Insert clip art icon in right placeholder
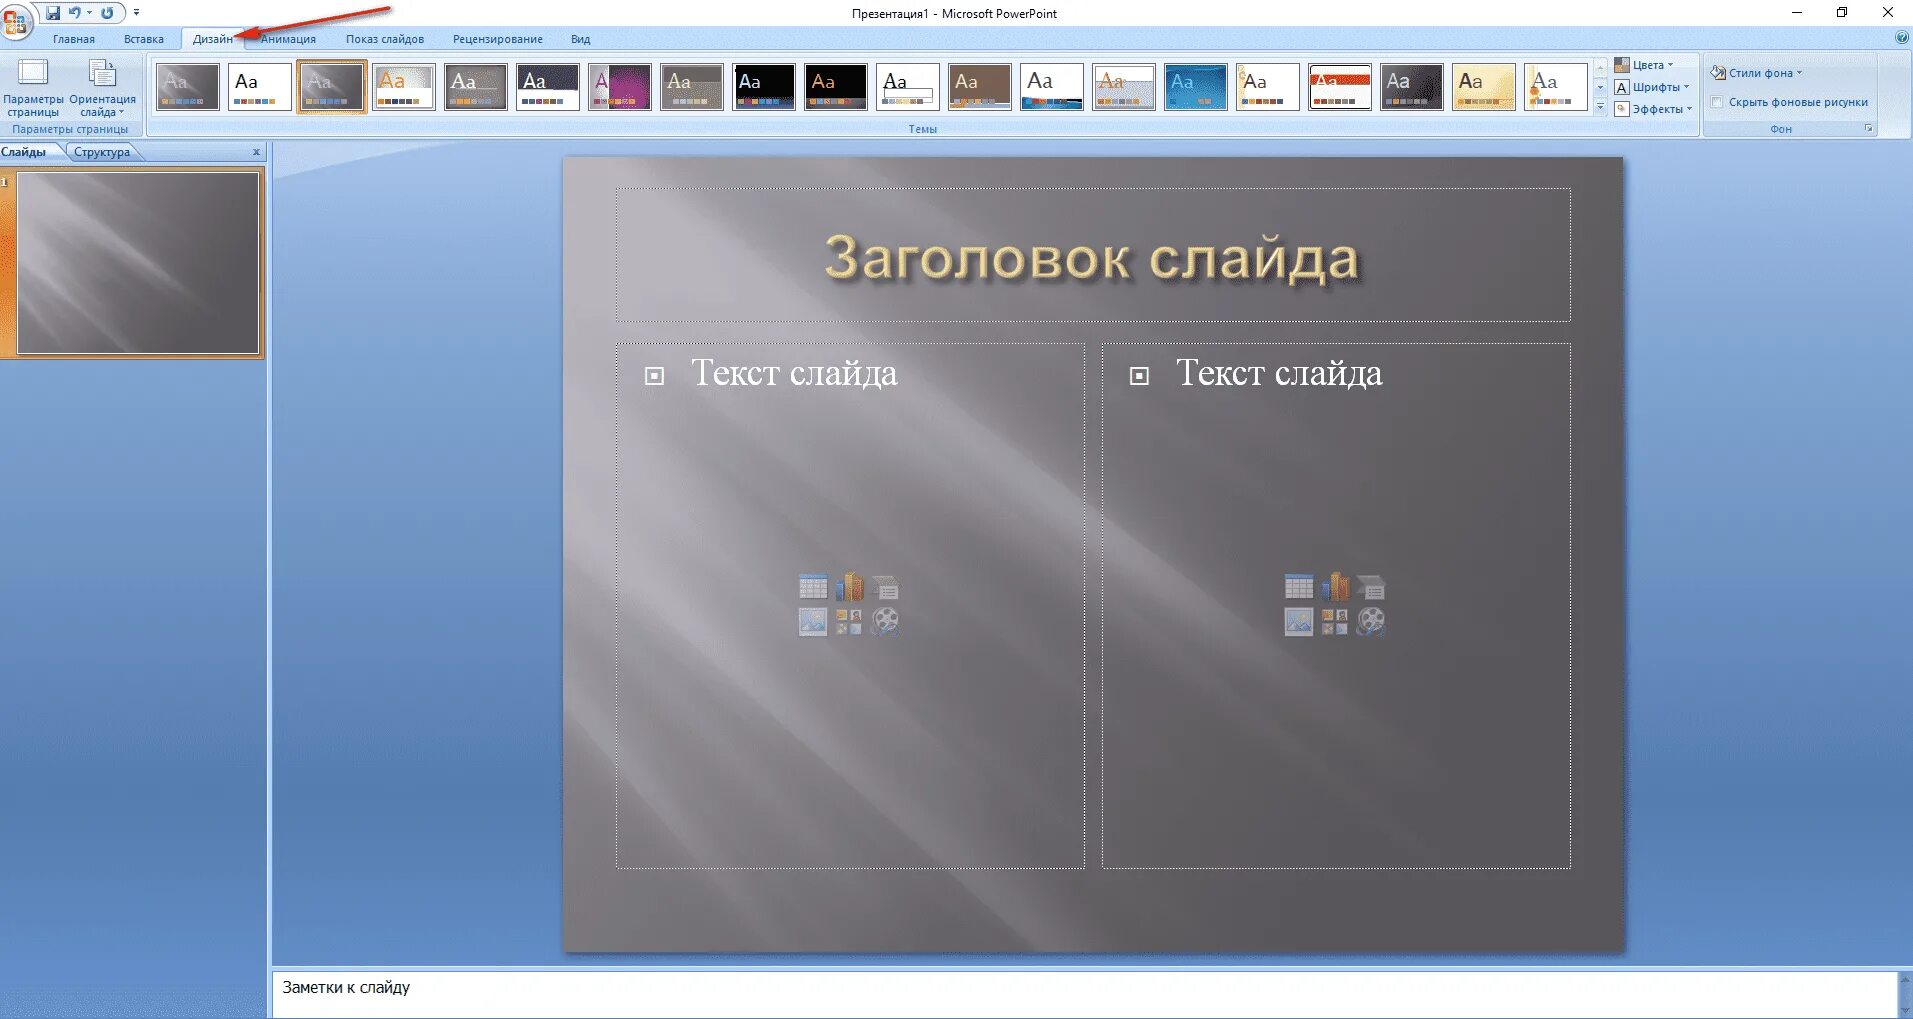The width and height of the screenshot is (1913, 1019). [x=1335, y=622]
